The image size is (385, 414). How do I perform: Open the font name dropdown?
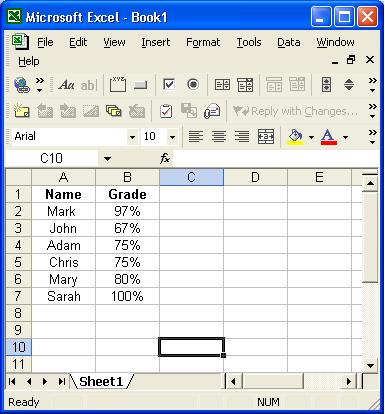point(132,137)
